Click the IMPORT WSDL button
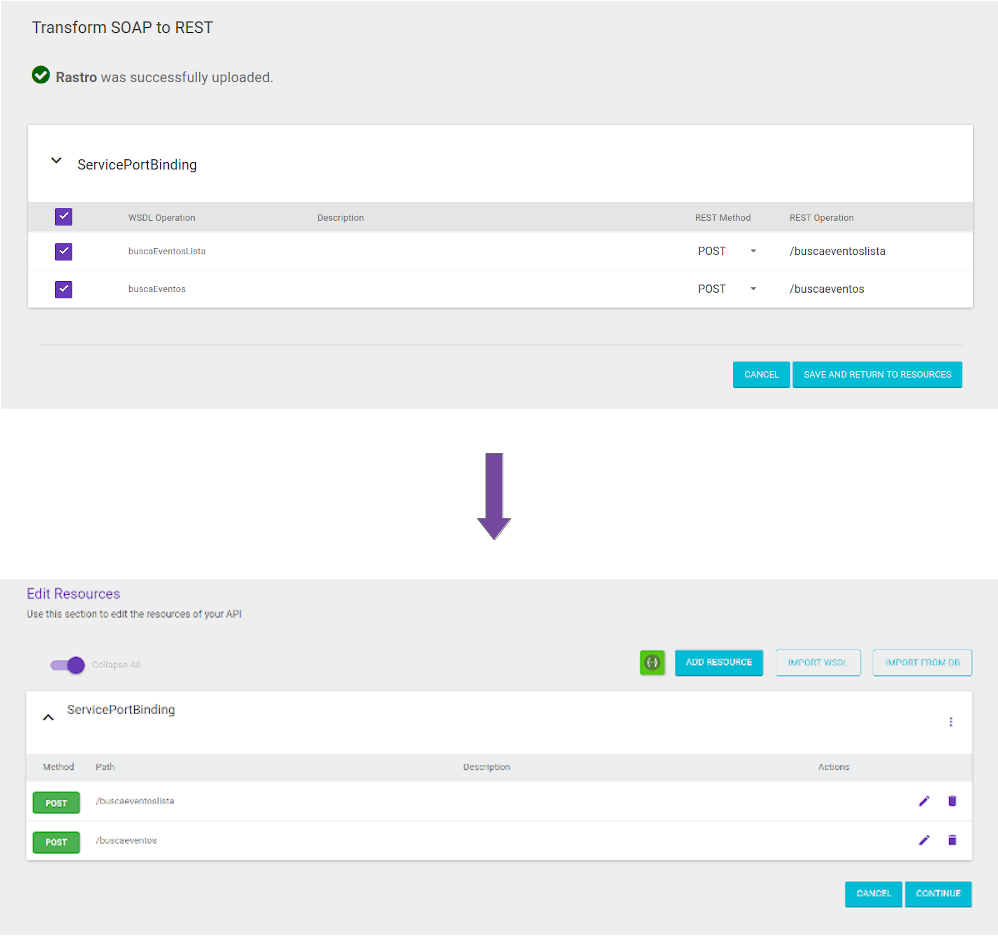 818,662
